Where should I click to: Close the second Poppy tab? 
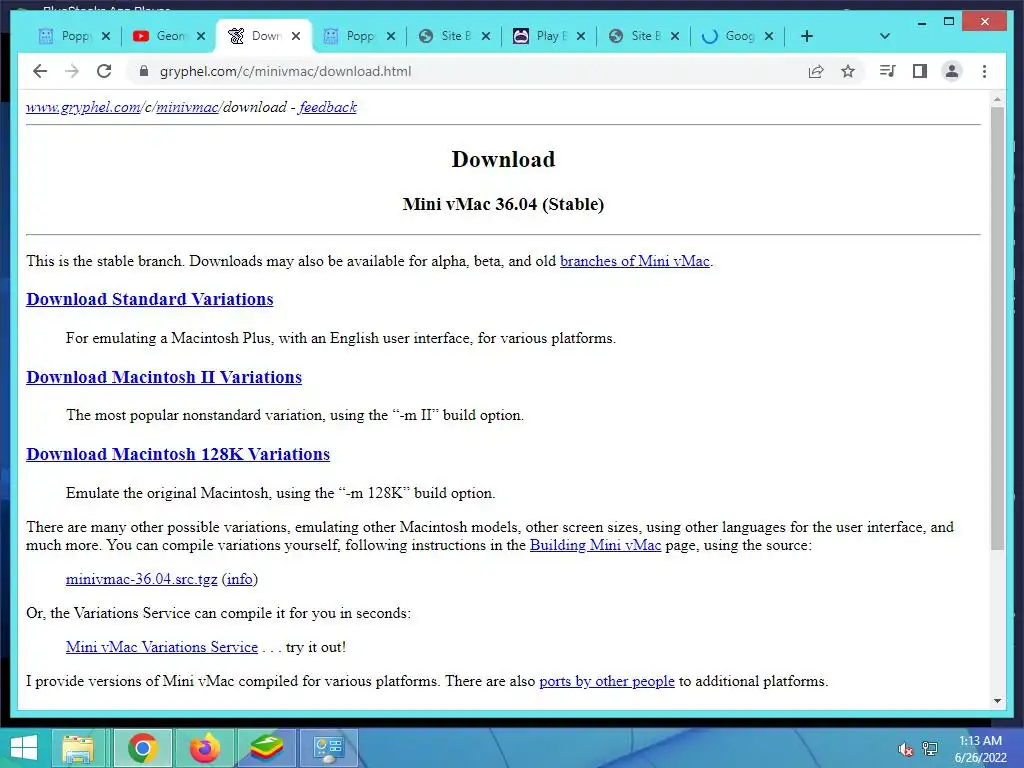(391, 36)
